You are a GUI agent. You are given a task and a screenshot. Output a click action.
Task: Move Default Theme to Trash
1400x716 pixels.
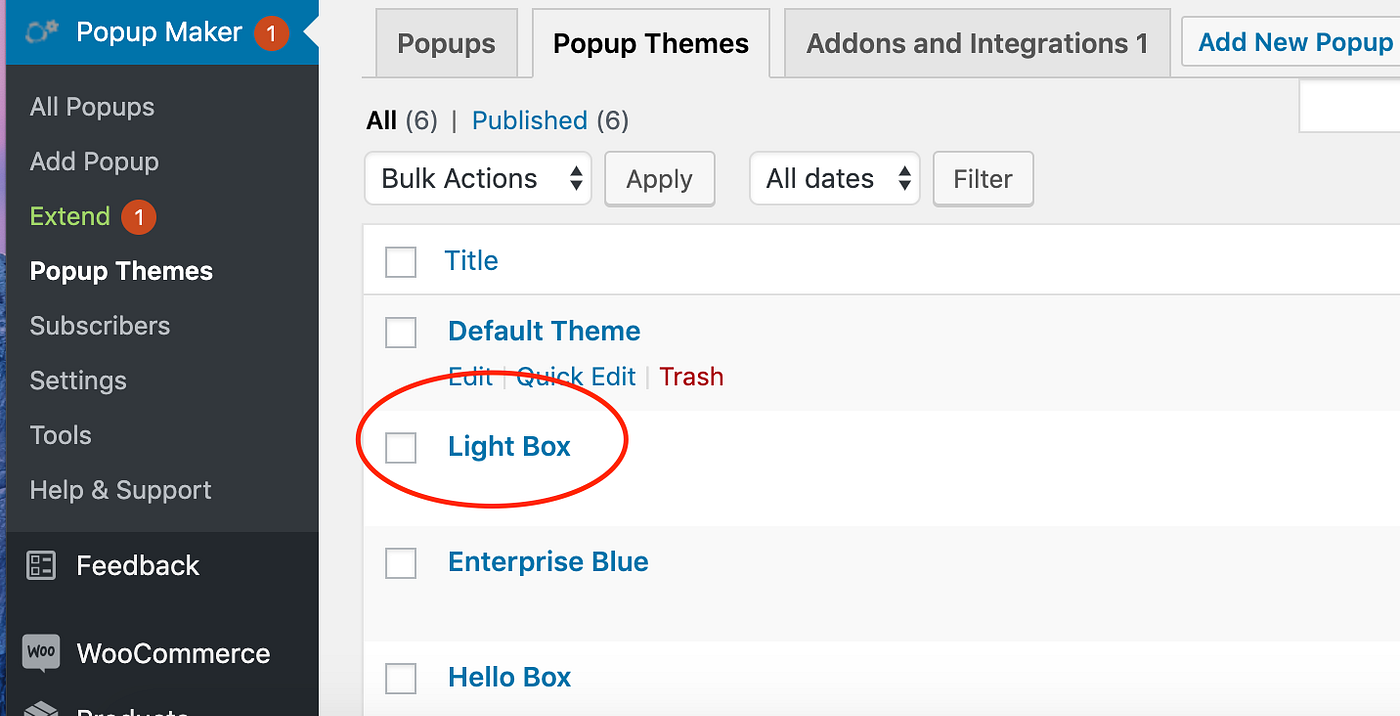click(691, 377)
